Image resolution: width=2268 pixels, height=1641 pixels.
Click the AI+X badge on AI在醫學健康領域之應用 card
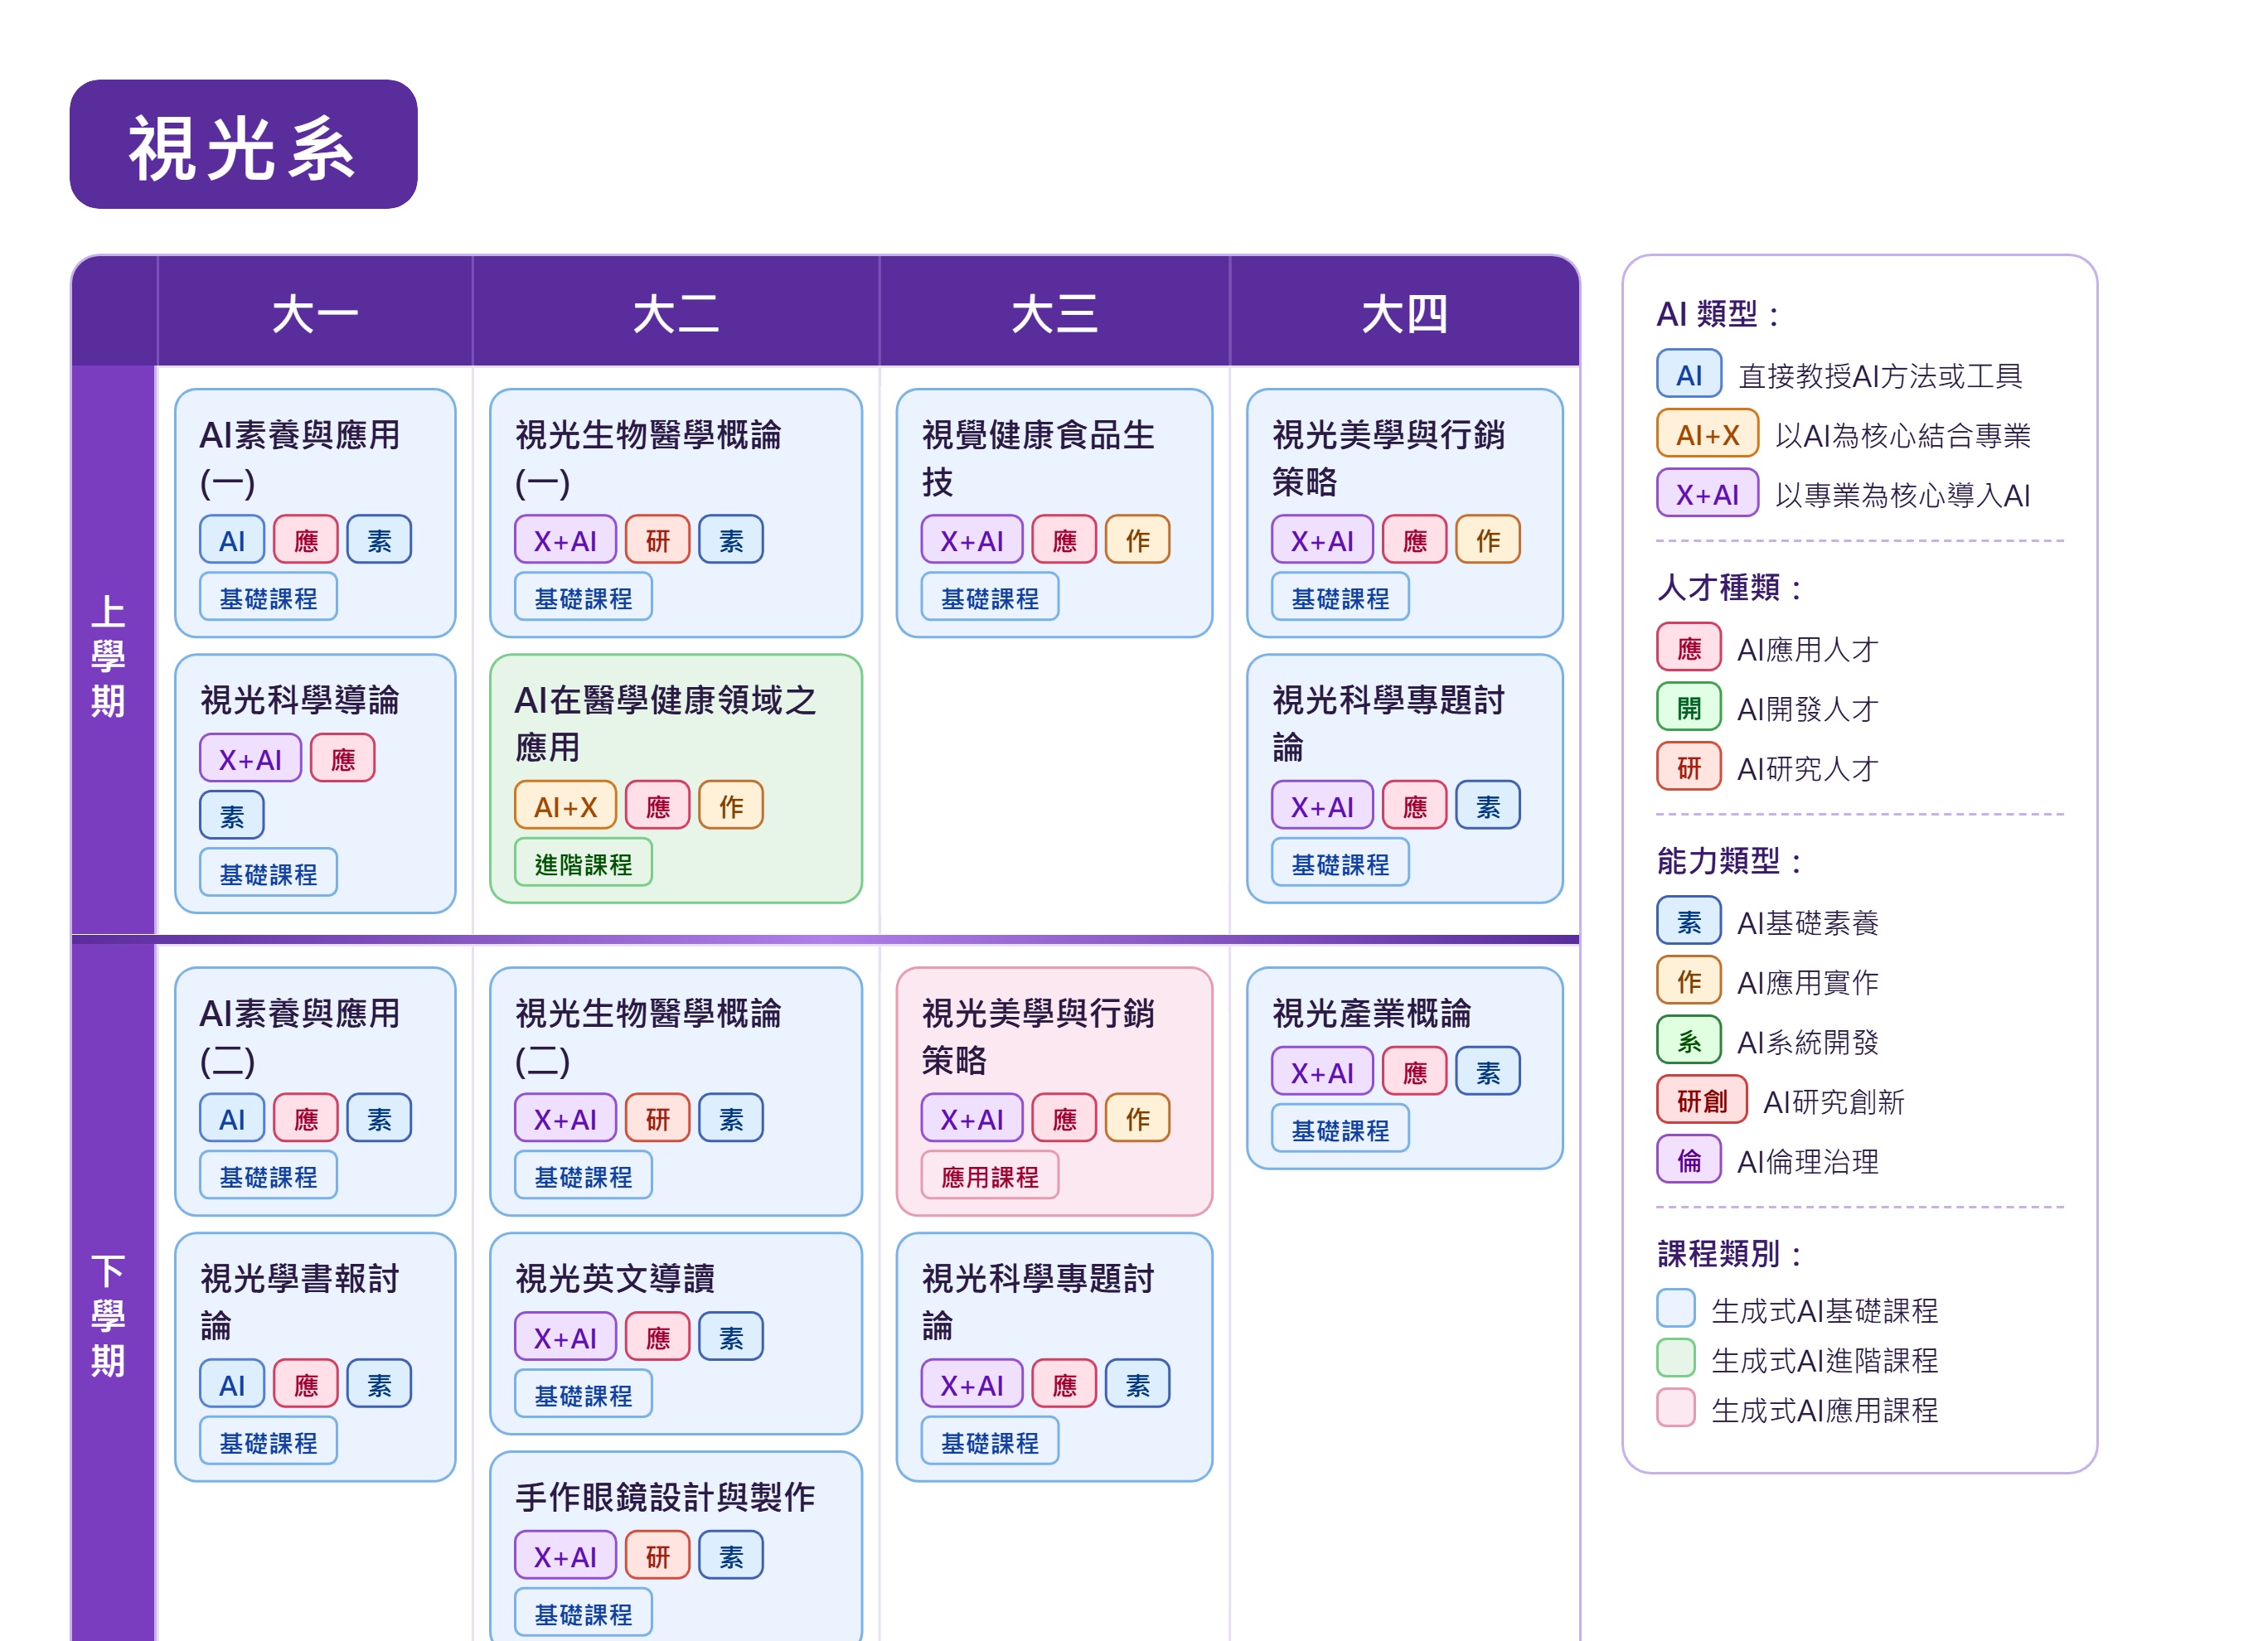tap(565, 806)
